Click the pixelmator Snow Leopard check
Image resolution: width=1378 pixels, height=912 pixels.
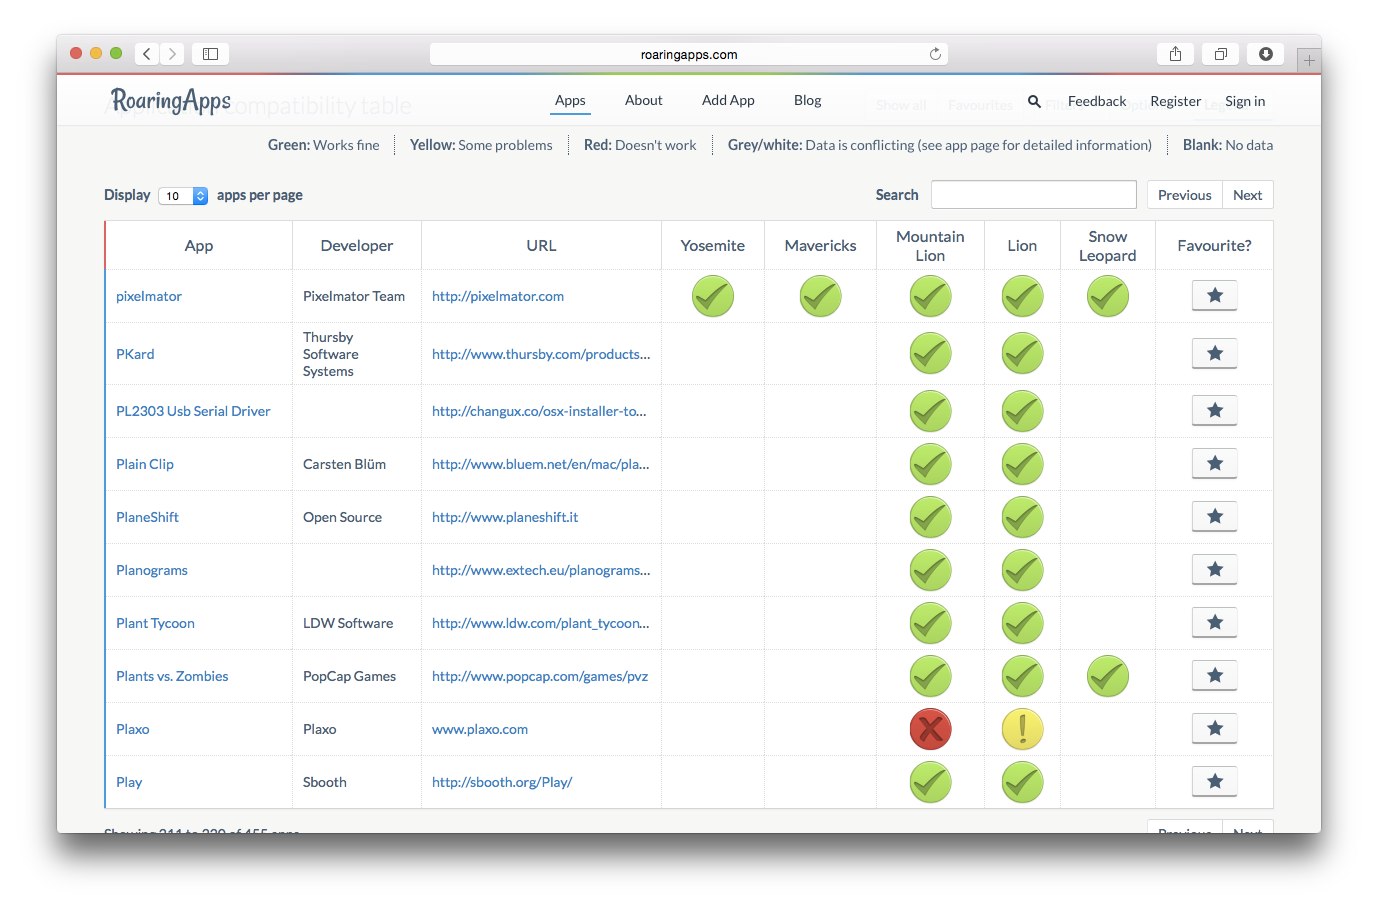[x=1108, y=296]
